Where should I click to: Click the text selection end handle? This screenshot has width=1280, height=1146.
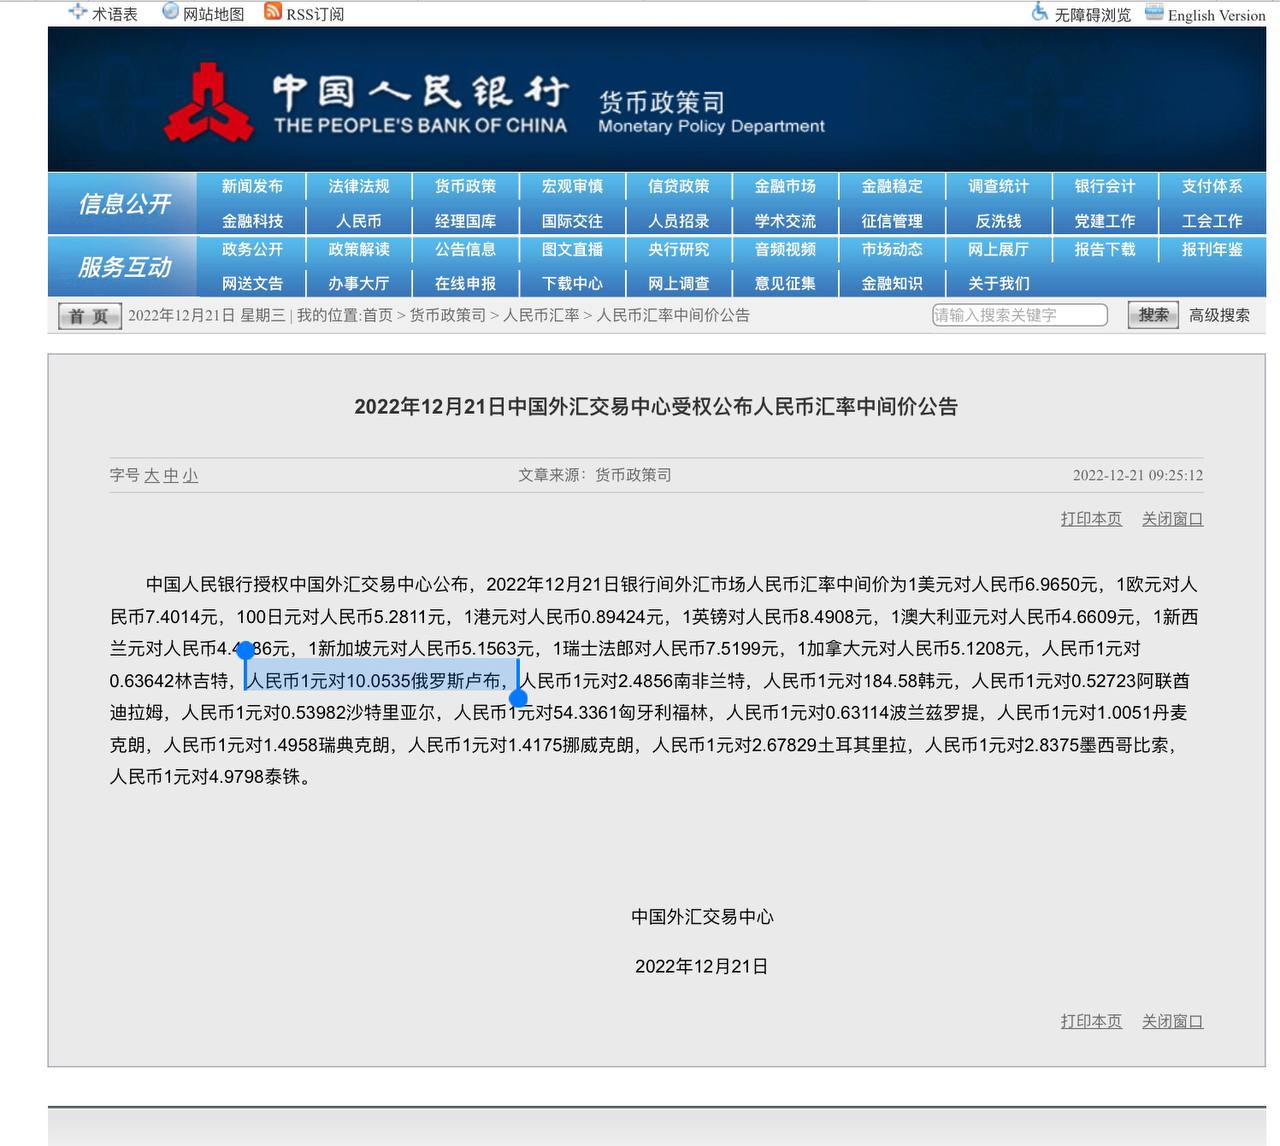[518, 698]
